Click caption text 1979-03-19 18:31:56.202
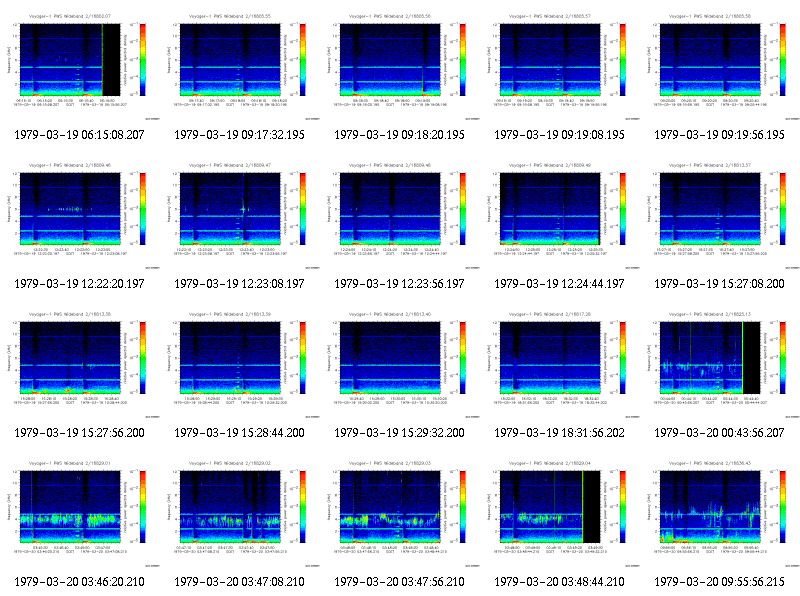Image resolution: width=800 pixels, height=596 pixels. tap(559, 433)
